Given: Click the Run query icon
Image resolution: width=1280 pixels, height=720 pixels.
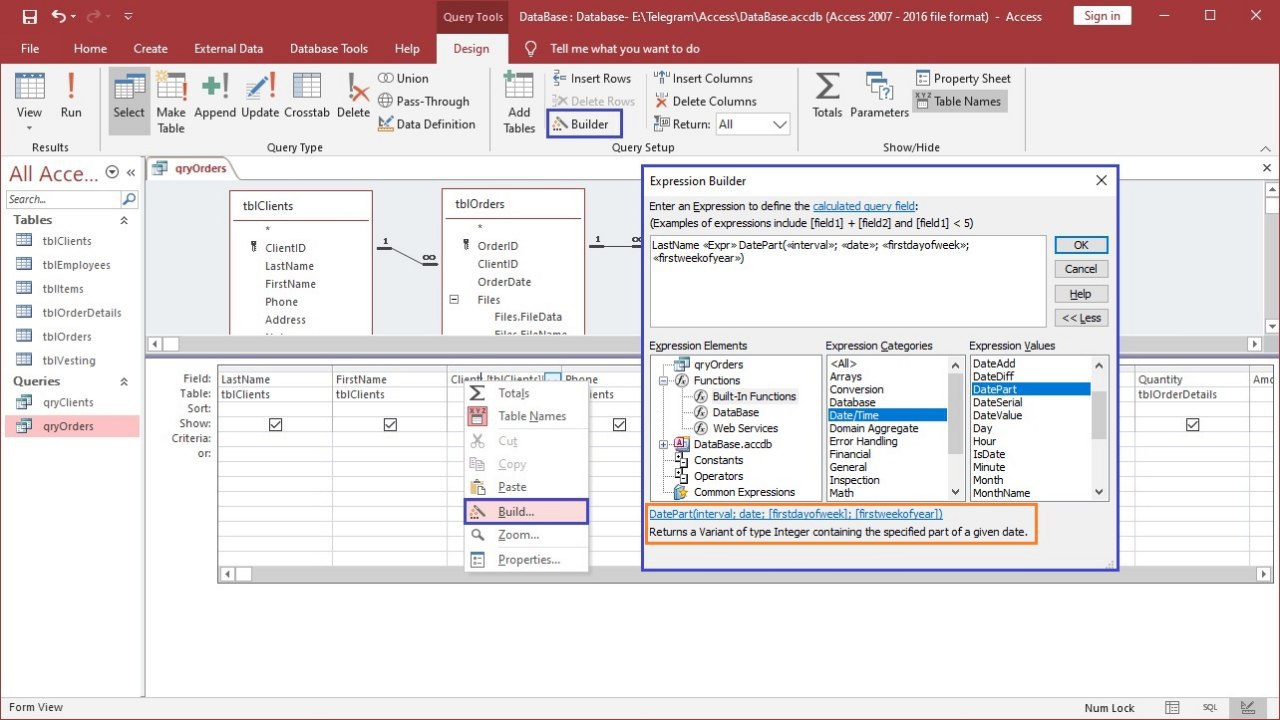Looking at the screenshot, I should (70, 97).
